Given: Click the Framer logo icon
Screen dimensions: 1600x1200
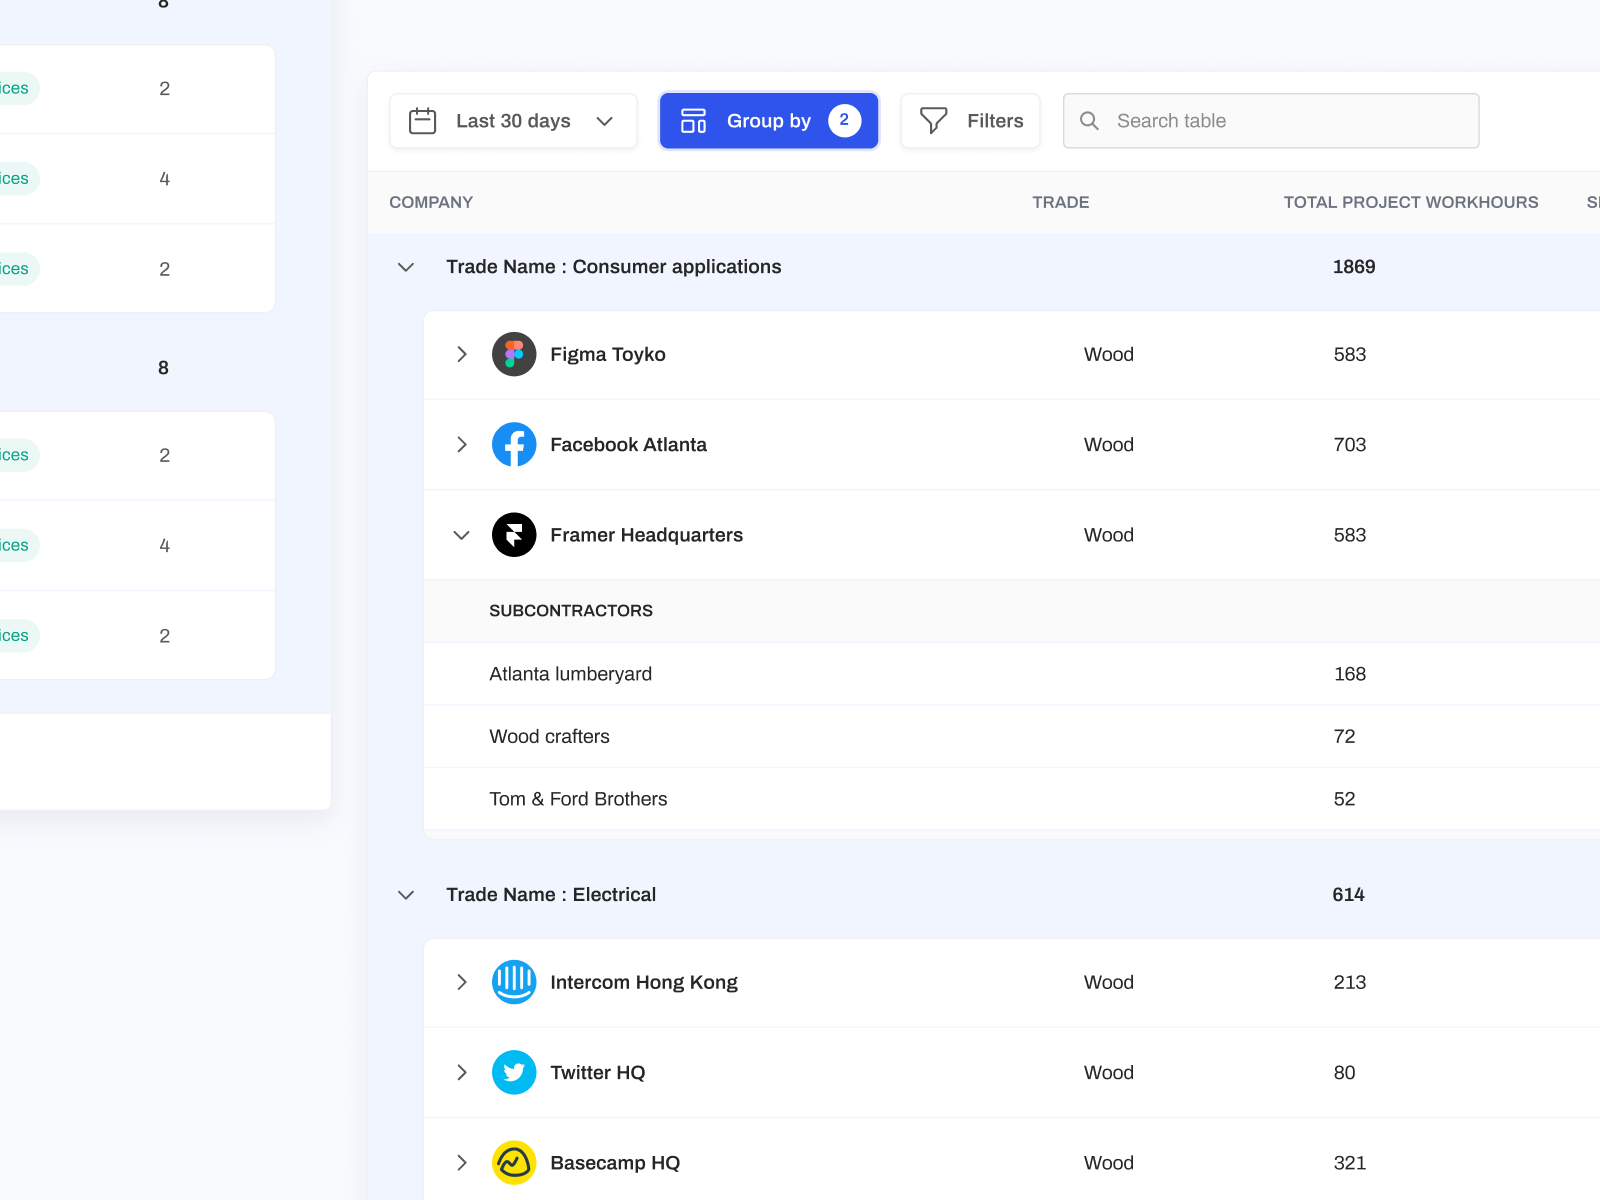Looking at the screenshot, I should click(x=514, y=535).
